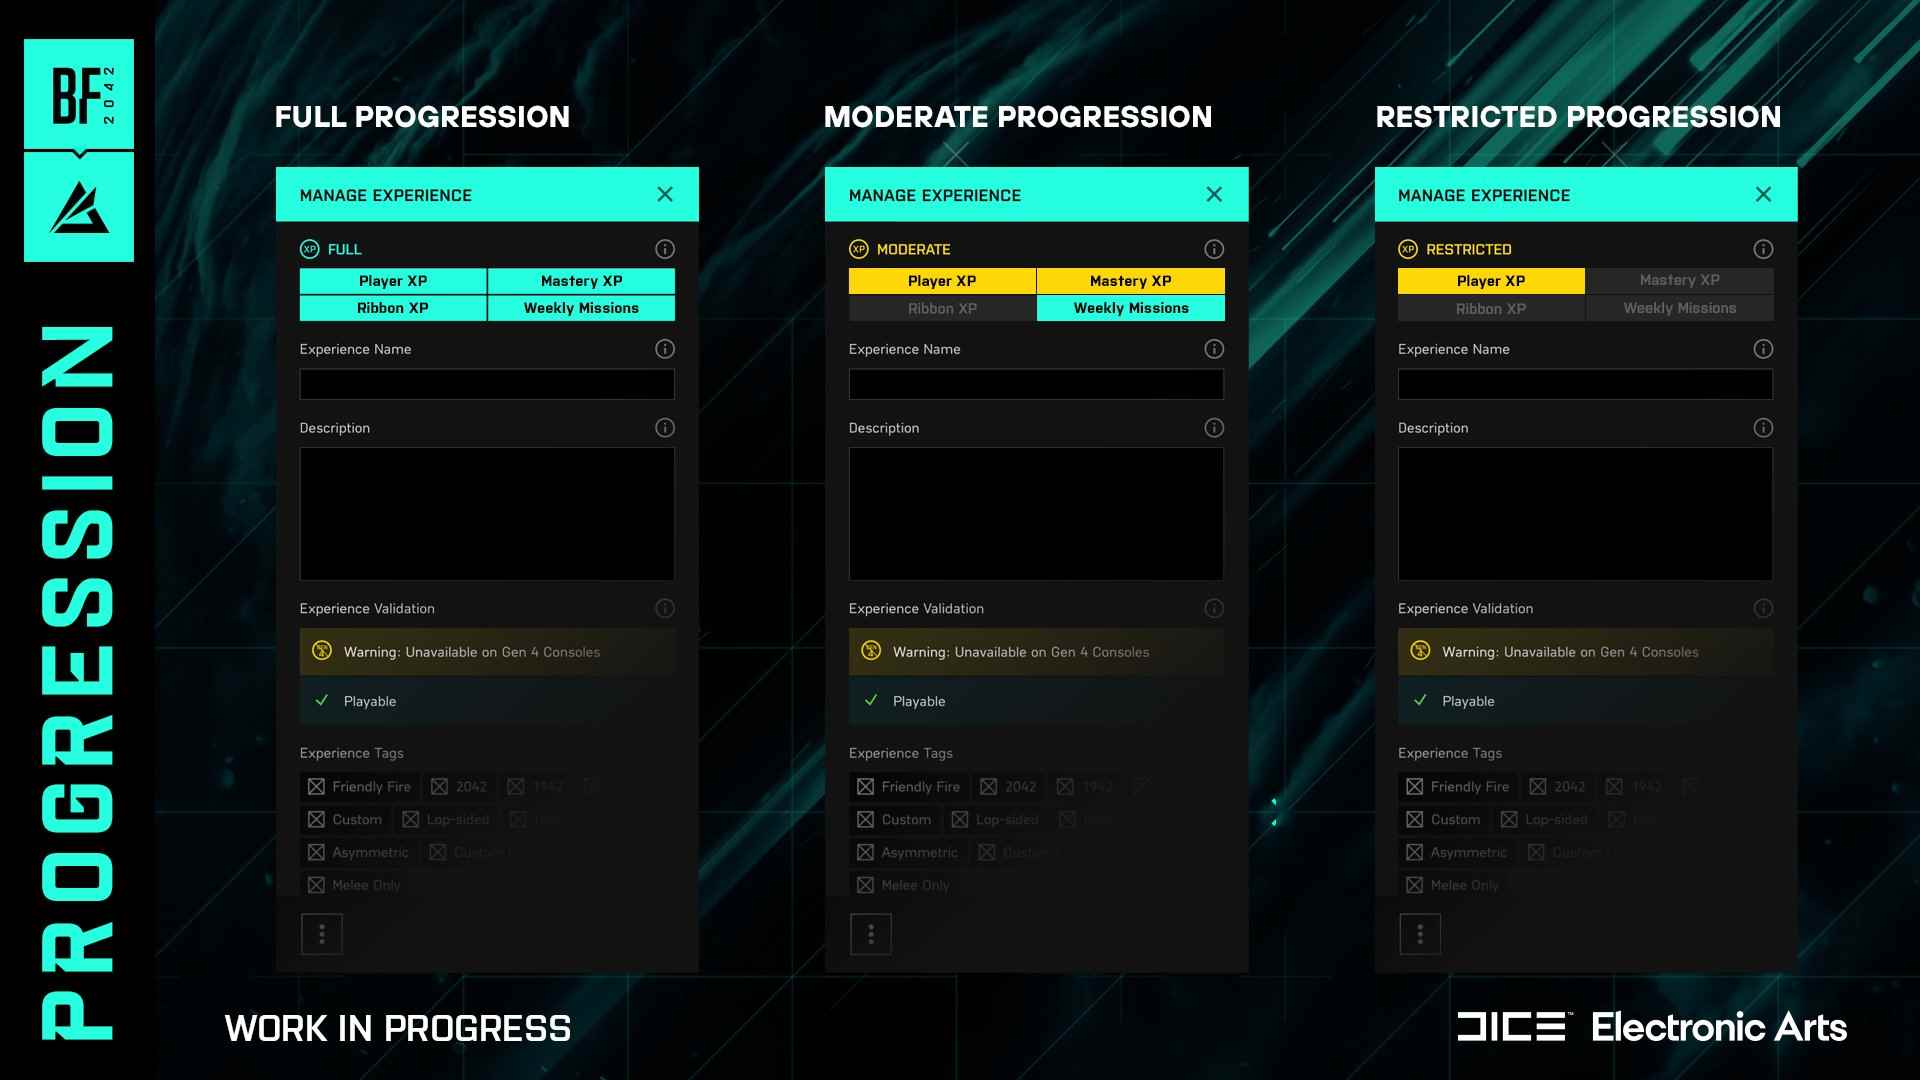Toggle the Ribbon XP button in Moderate Progression
The image size is (1920, 1080).
[x=940, y=307]
